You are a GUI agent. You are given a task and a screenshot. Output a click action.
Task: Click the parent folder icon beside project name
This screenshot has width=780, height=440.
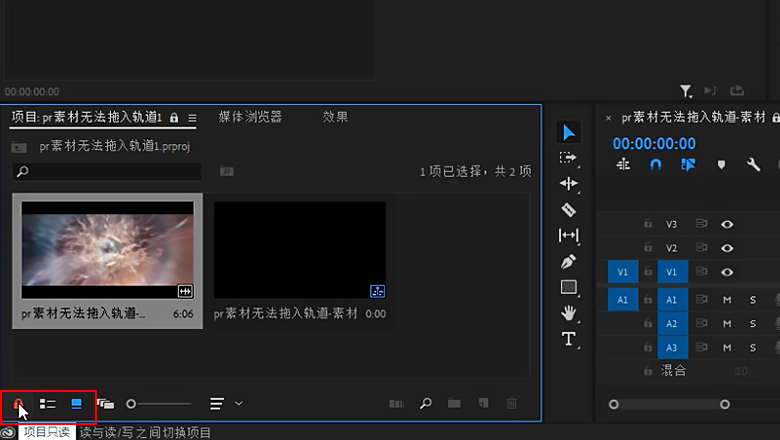(x=19, y=147)
